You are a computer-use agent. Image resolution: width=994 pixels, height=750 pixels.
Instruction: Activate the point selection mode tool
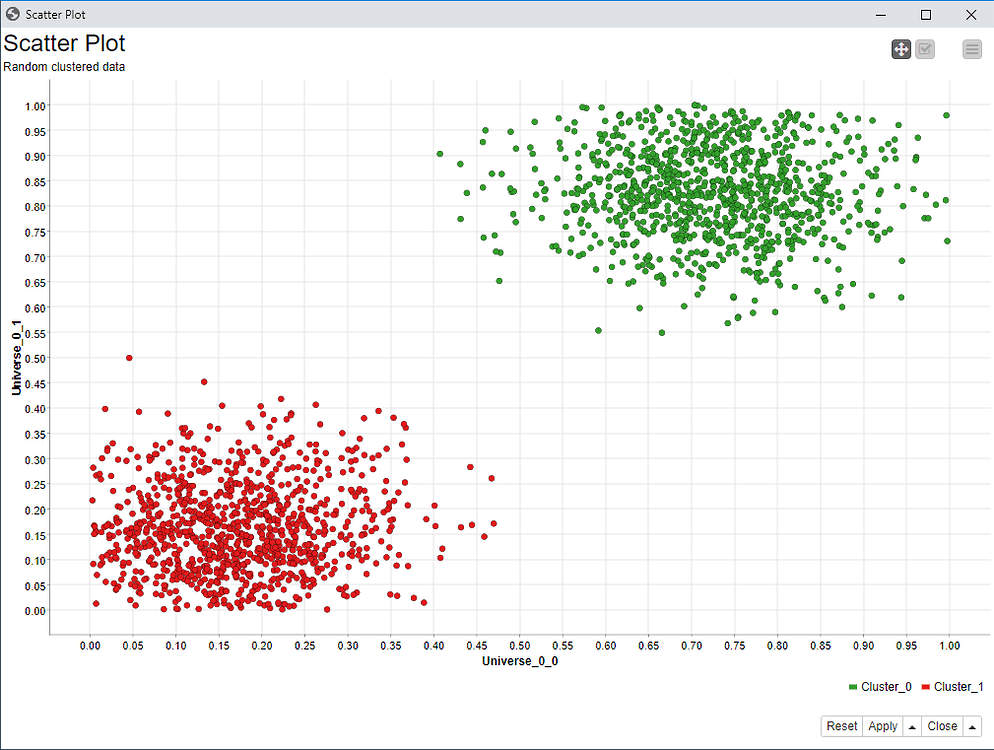(x=924, y=49)
